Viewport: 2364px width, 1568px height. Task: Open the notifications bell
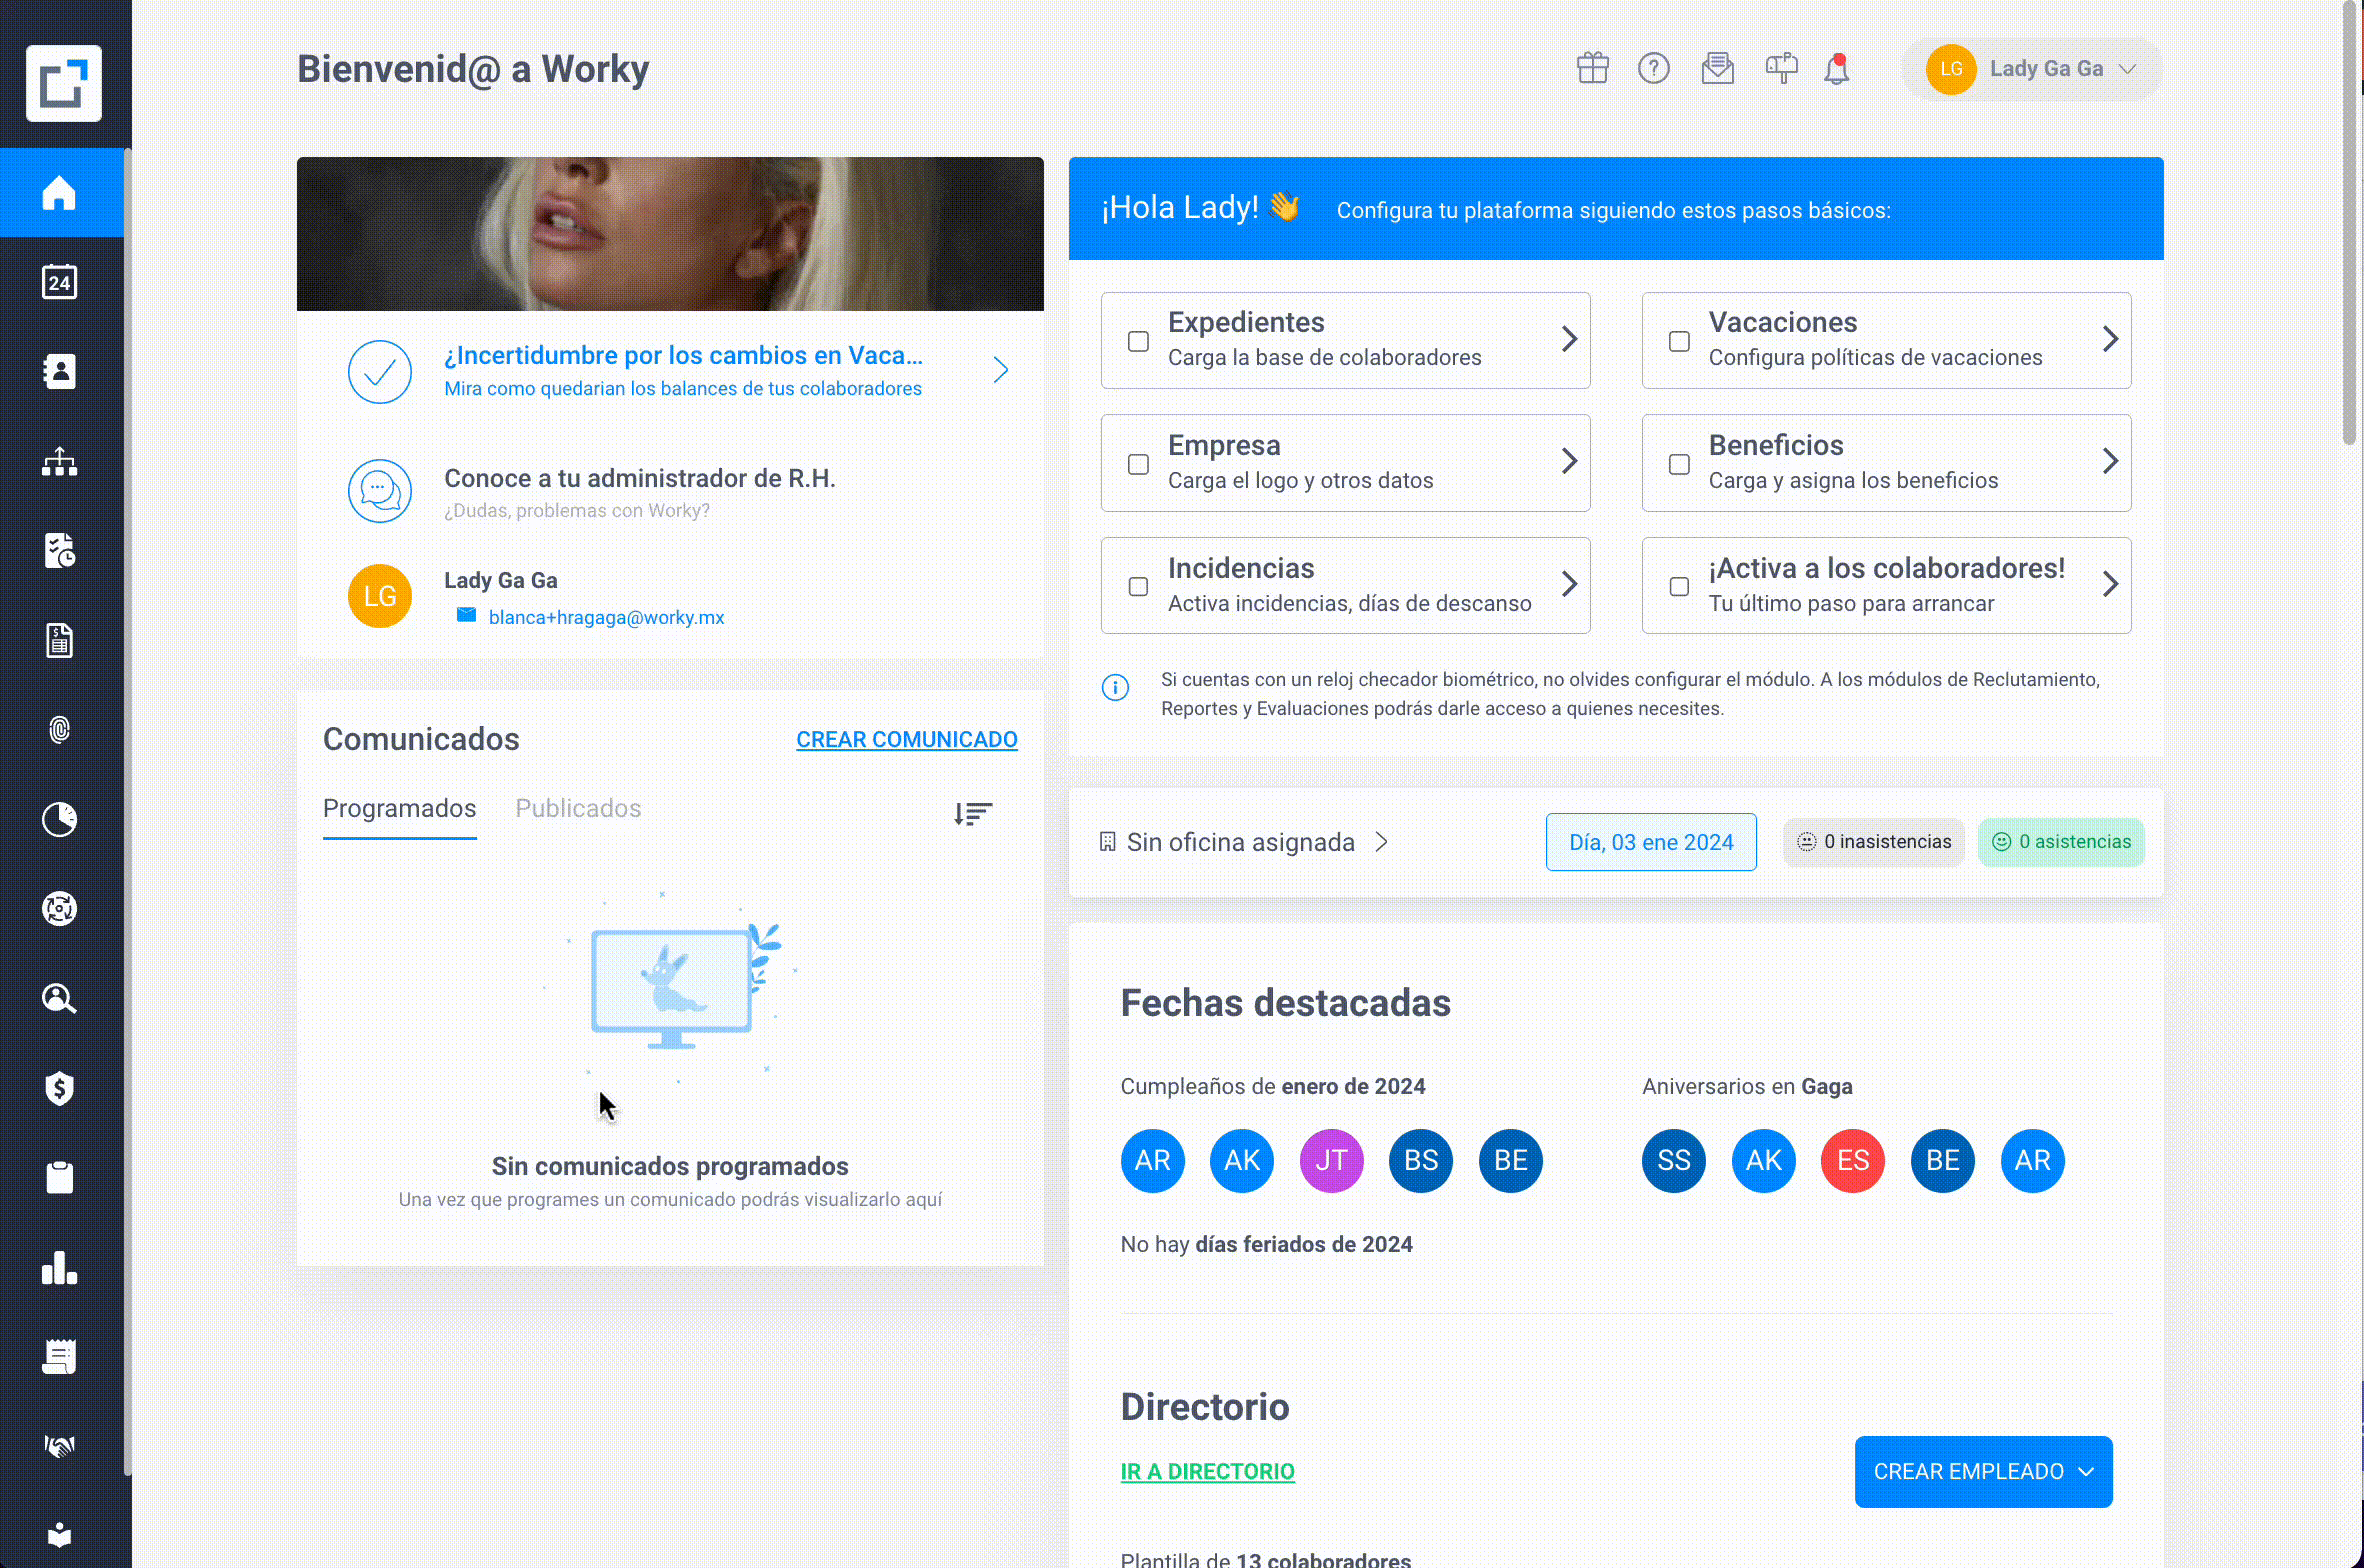pos(1837,68)
